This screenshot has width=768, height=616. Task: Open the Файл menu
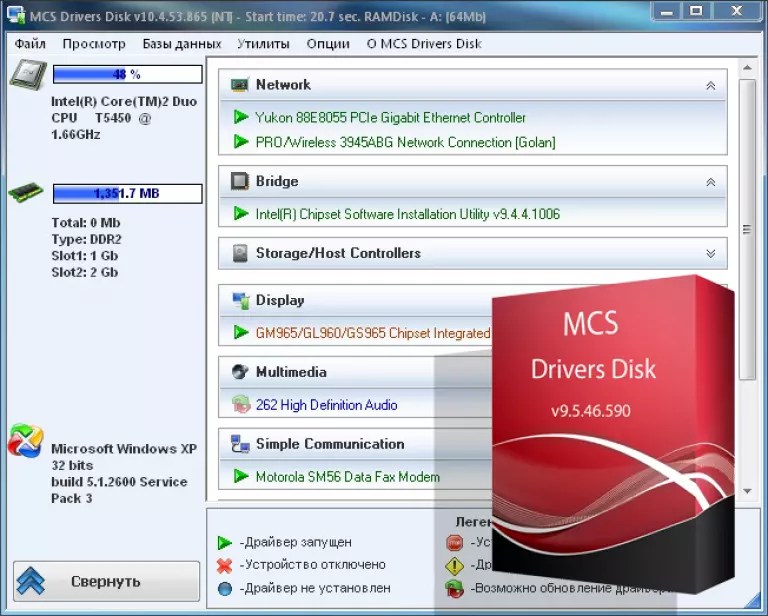(30, 44)
